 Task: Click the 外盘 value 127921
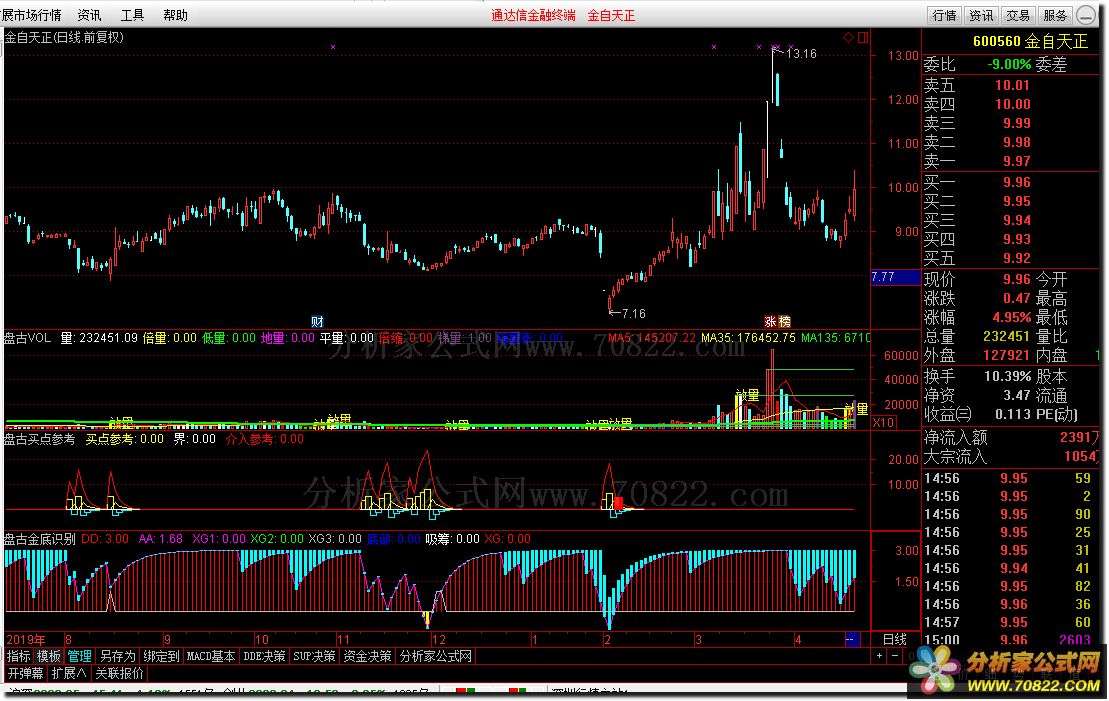click(1006, 355)
